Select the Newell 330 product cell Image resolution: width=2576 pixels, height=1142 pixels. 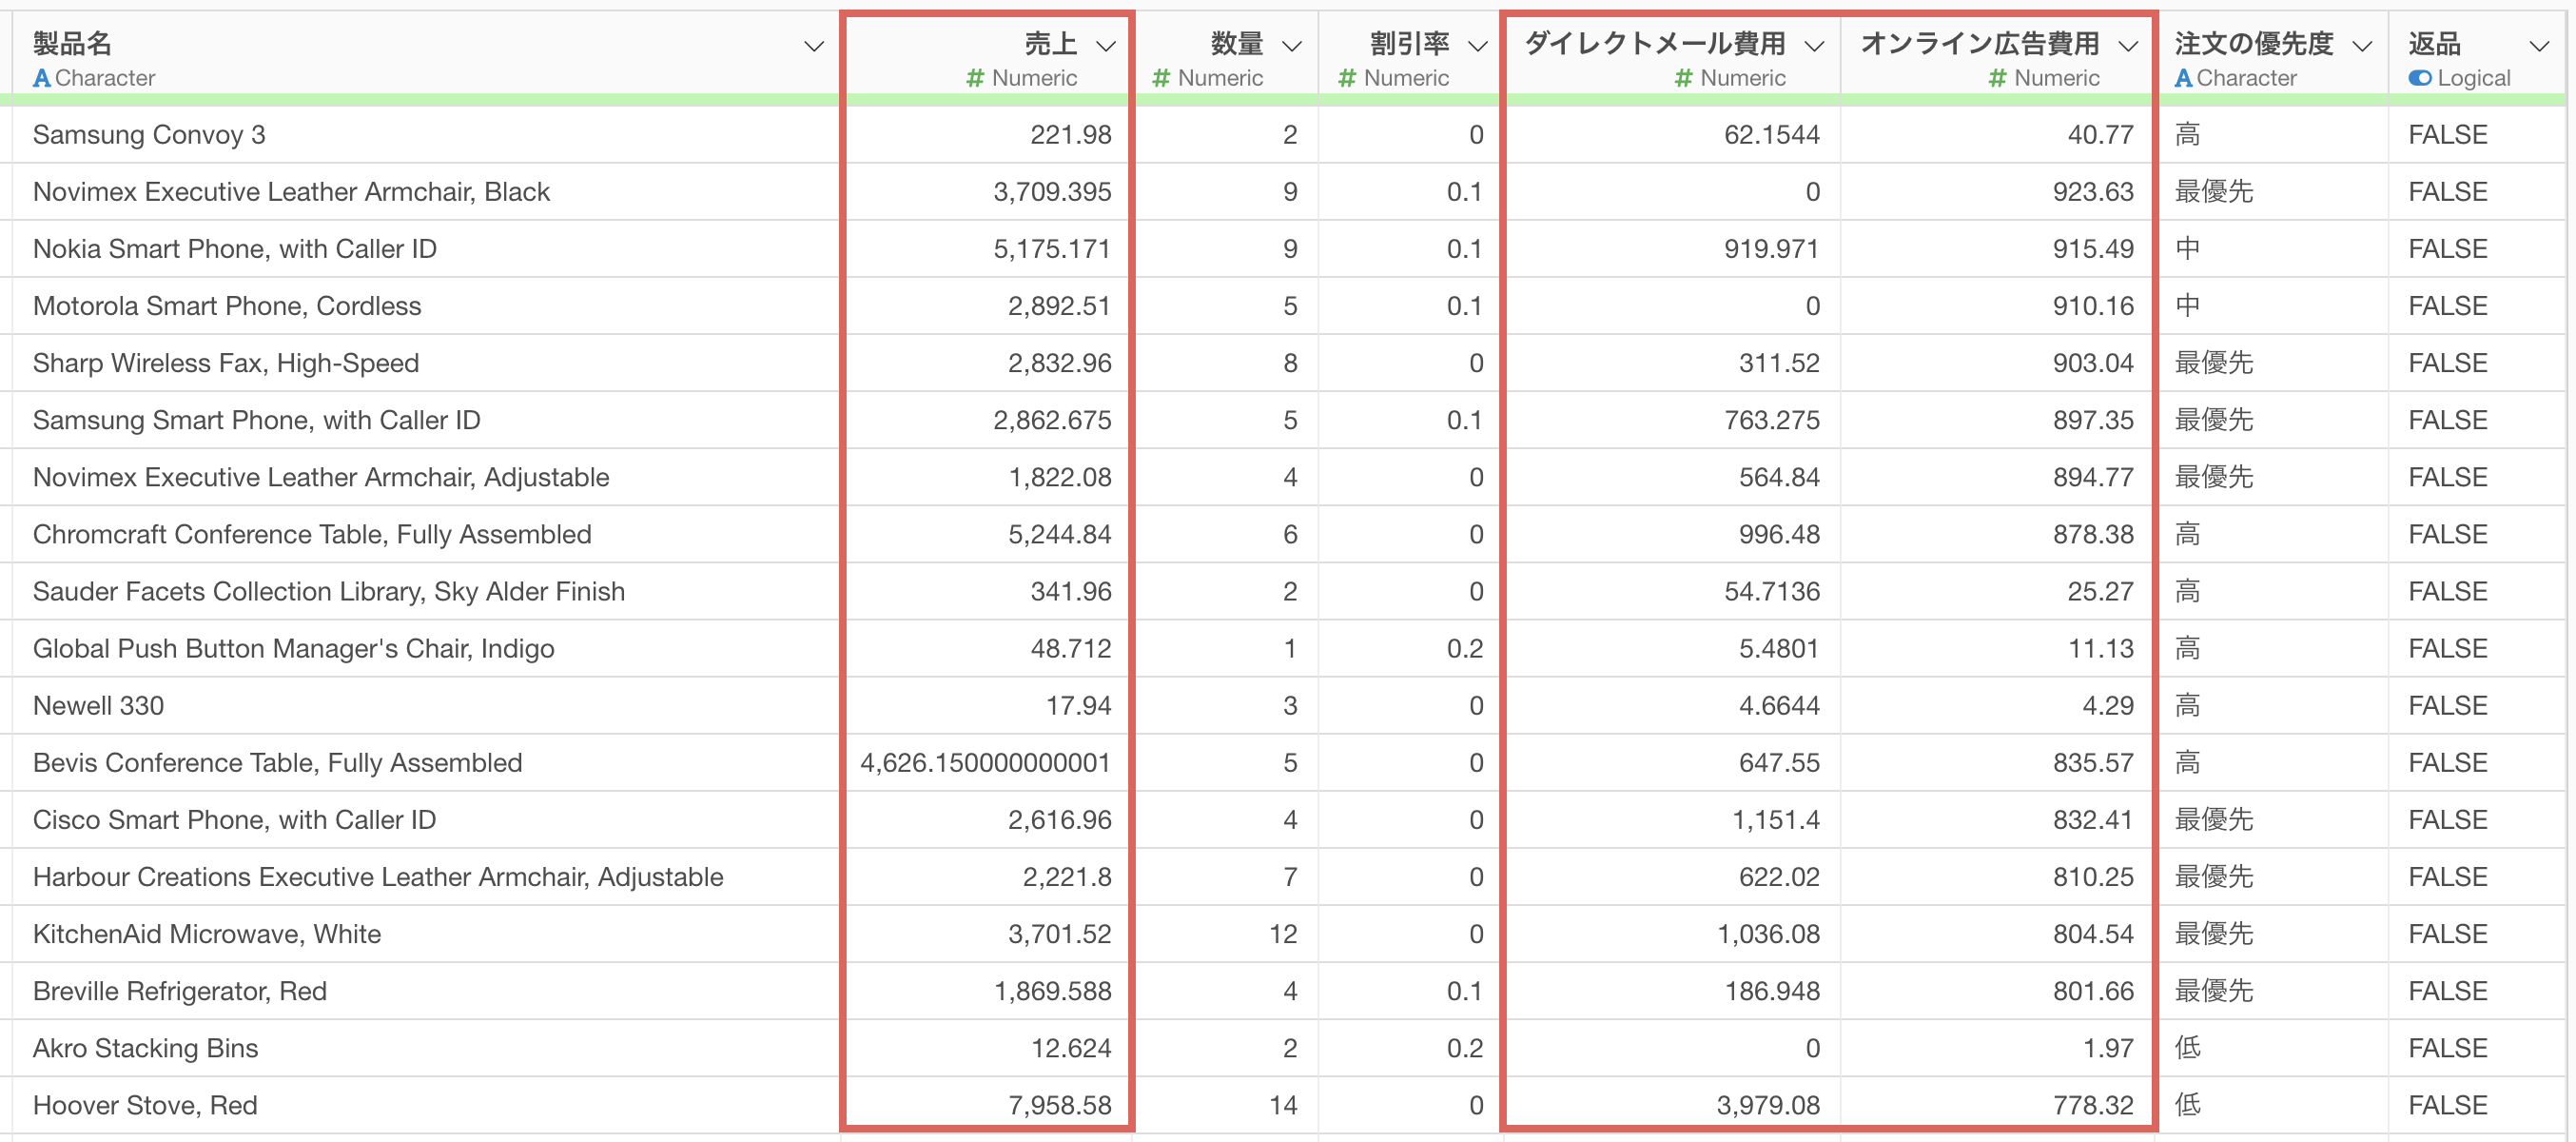point(98,705)
